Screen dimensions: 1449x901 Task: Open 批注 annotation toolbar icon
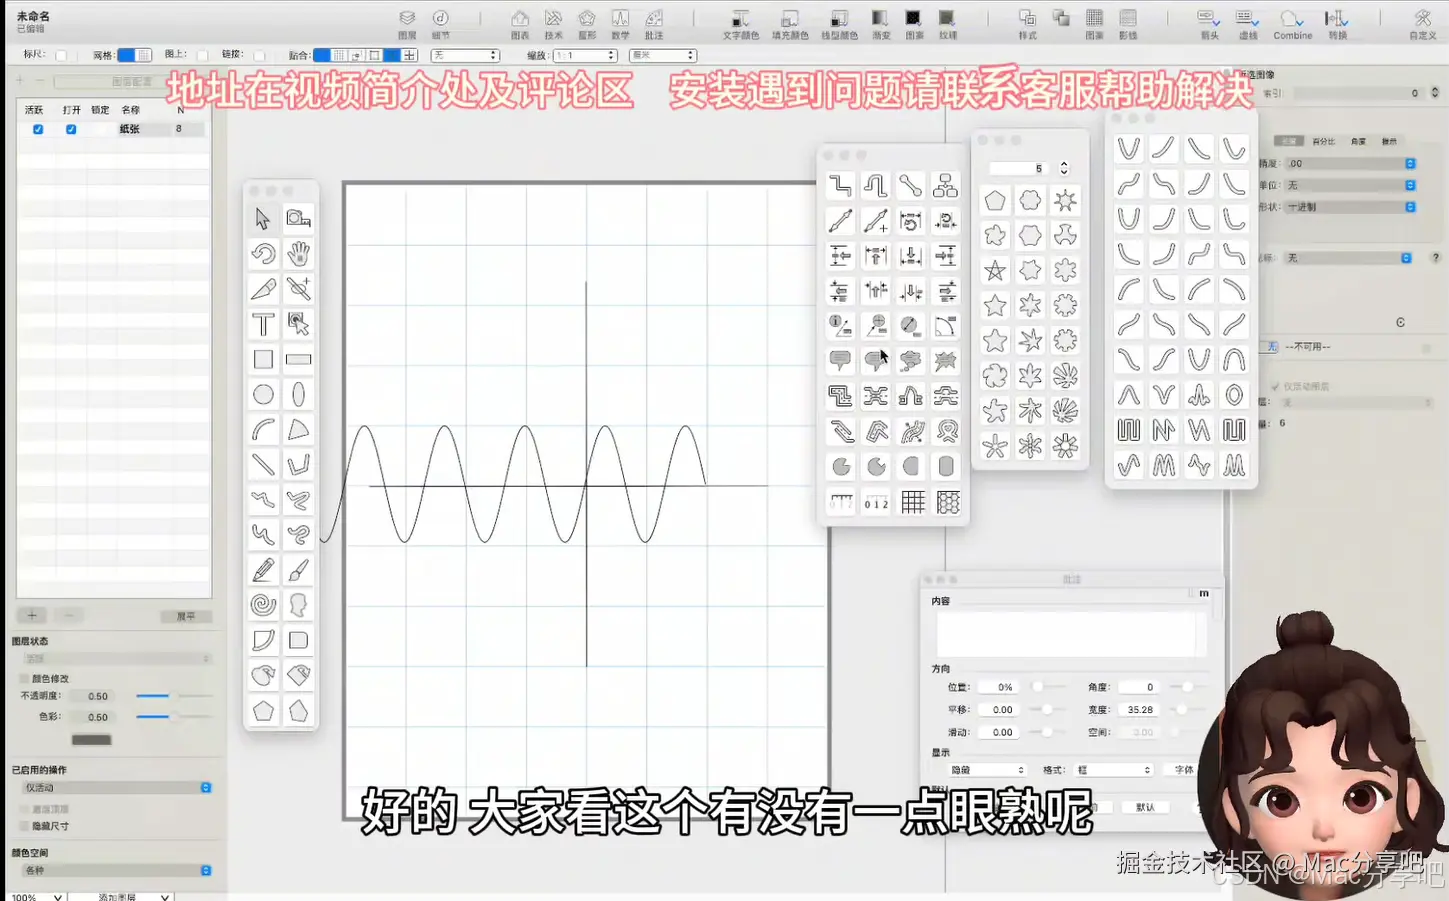pos(654,24)
